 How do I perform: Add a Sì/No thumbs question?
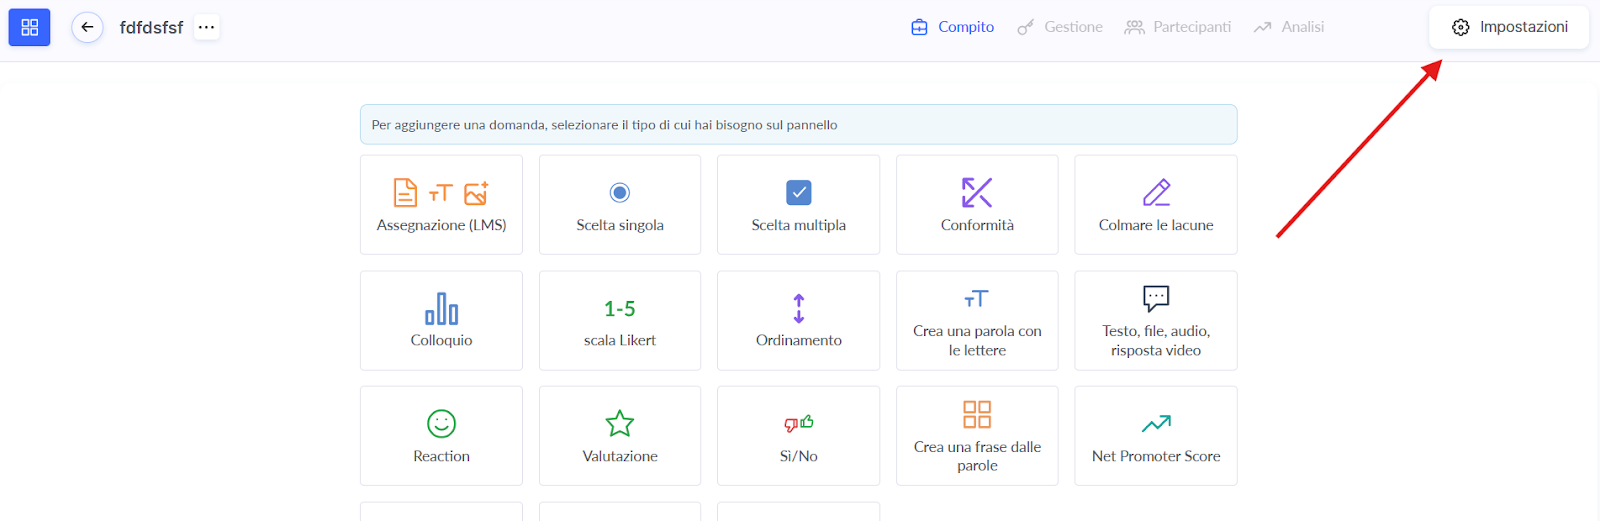[798, 436]
